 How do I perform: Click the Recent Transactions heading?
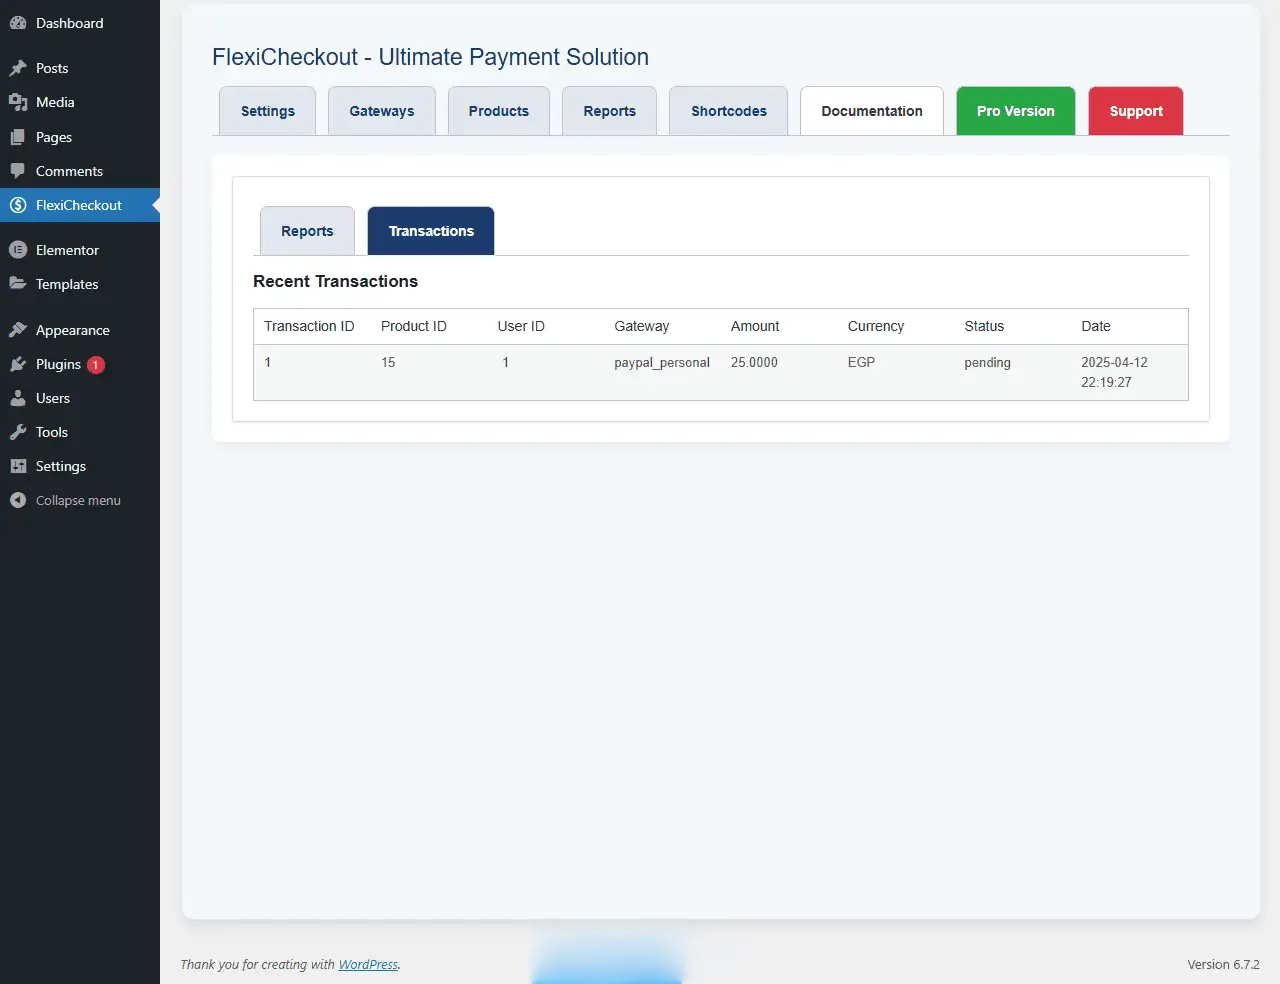tap(335, 282)
